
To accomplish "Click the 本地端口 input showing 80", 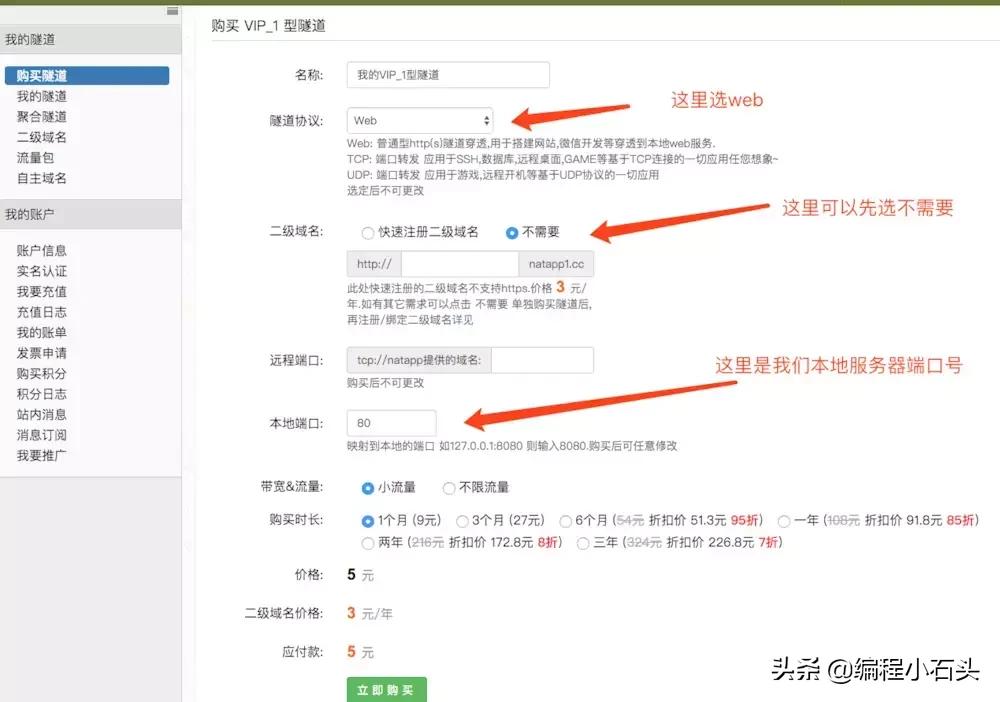I will [x=391, y=423].
